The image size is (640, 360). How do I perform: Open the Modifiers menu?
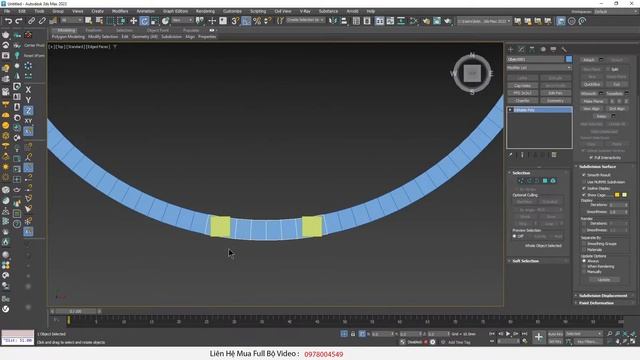(120, 11)
